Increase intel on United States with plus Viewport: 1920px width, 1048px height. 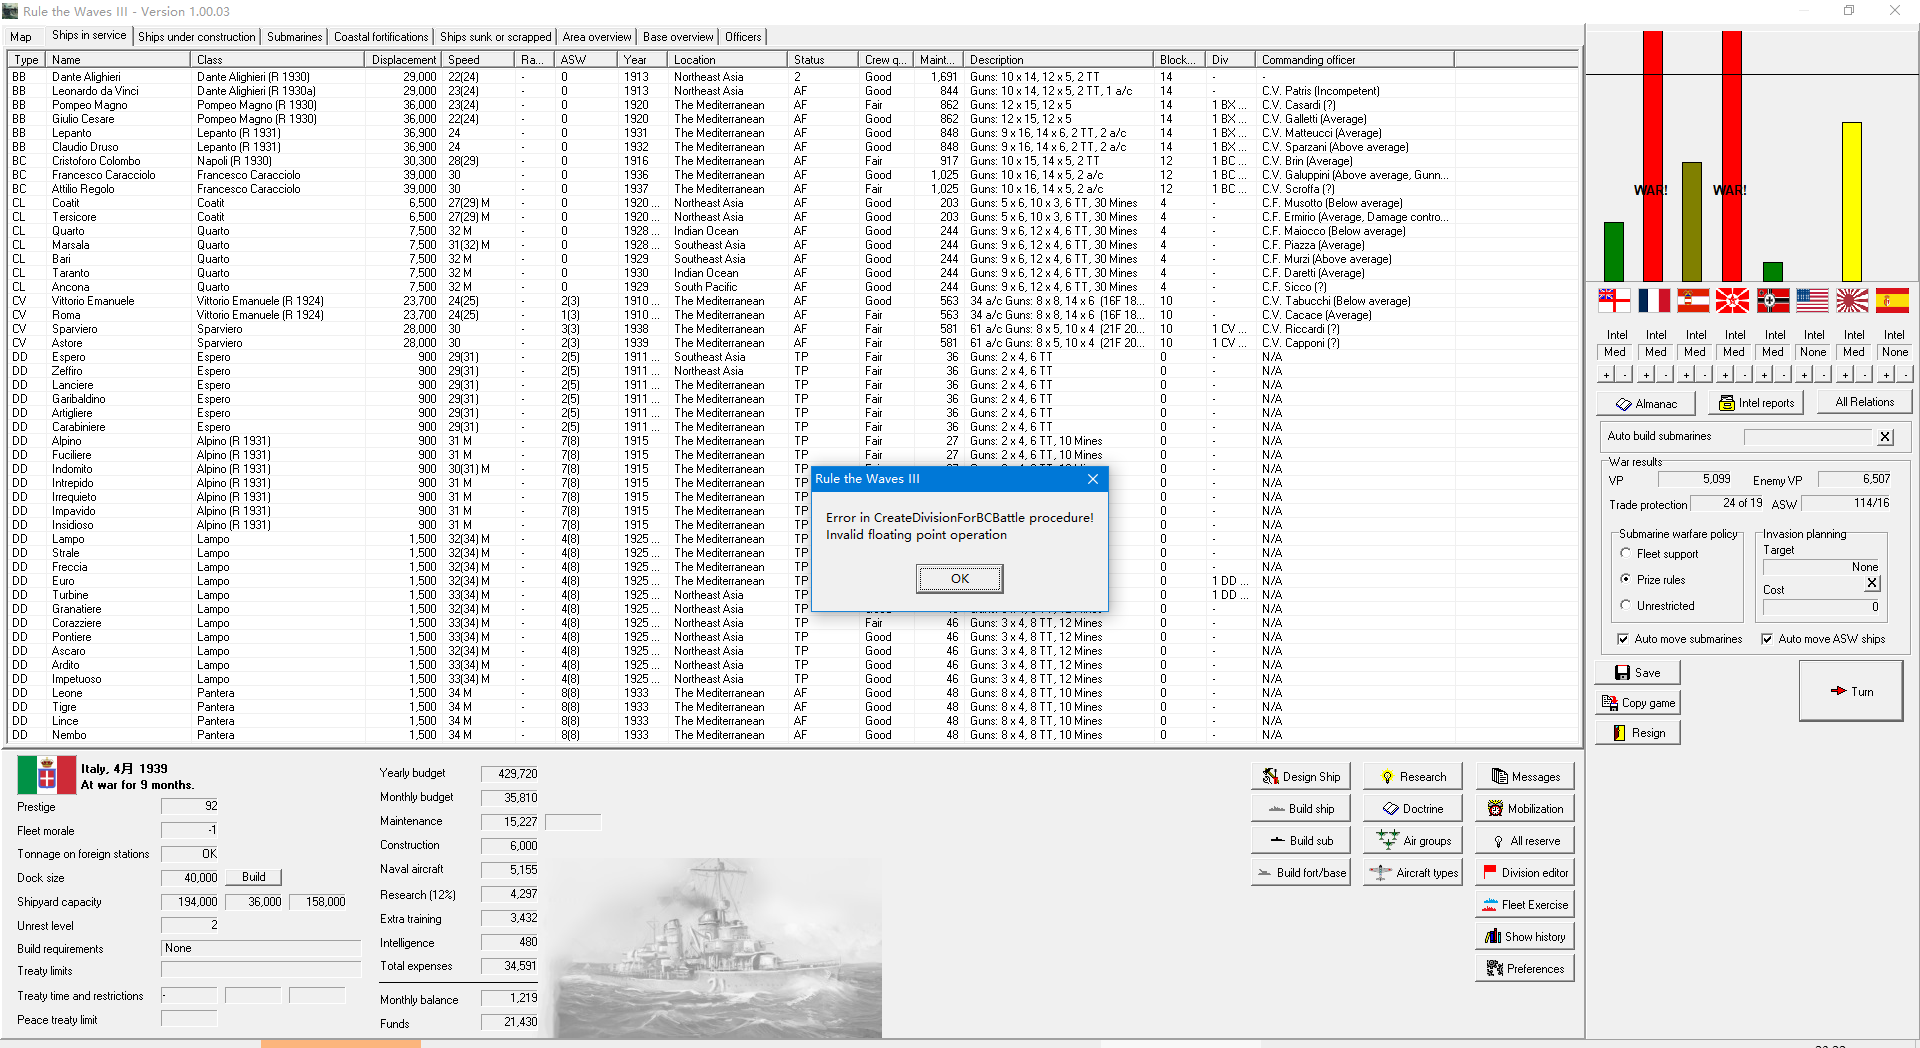(1805, 375)
